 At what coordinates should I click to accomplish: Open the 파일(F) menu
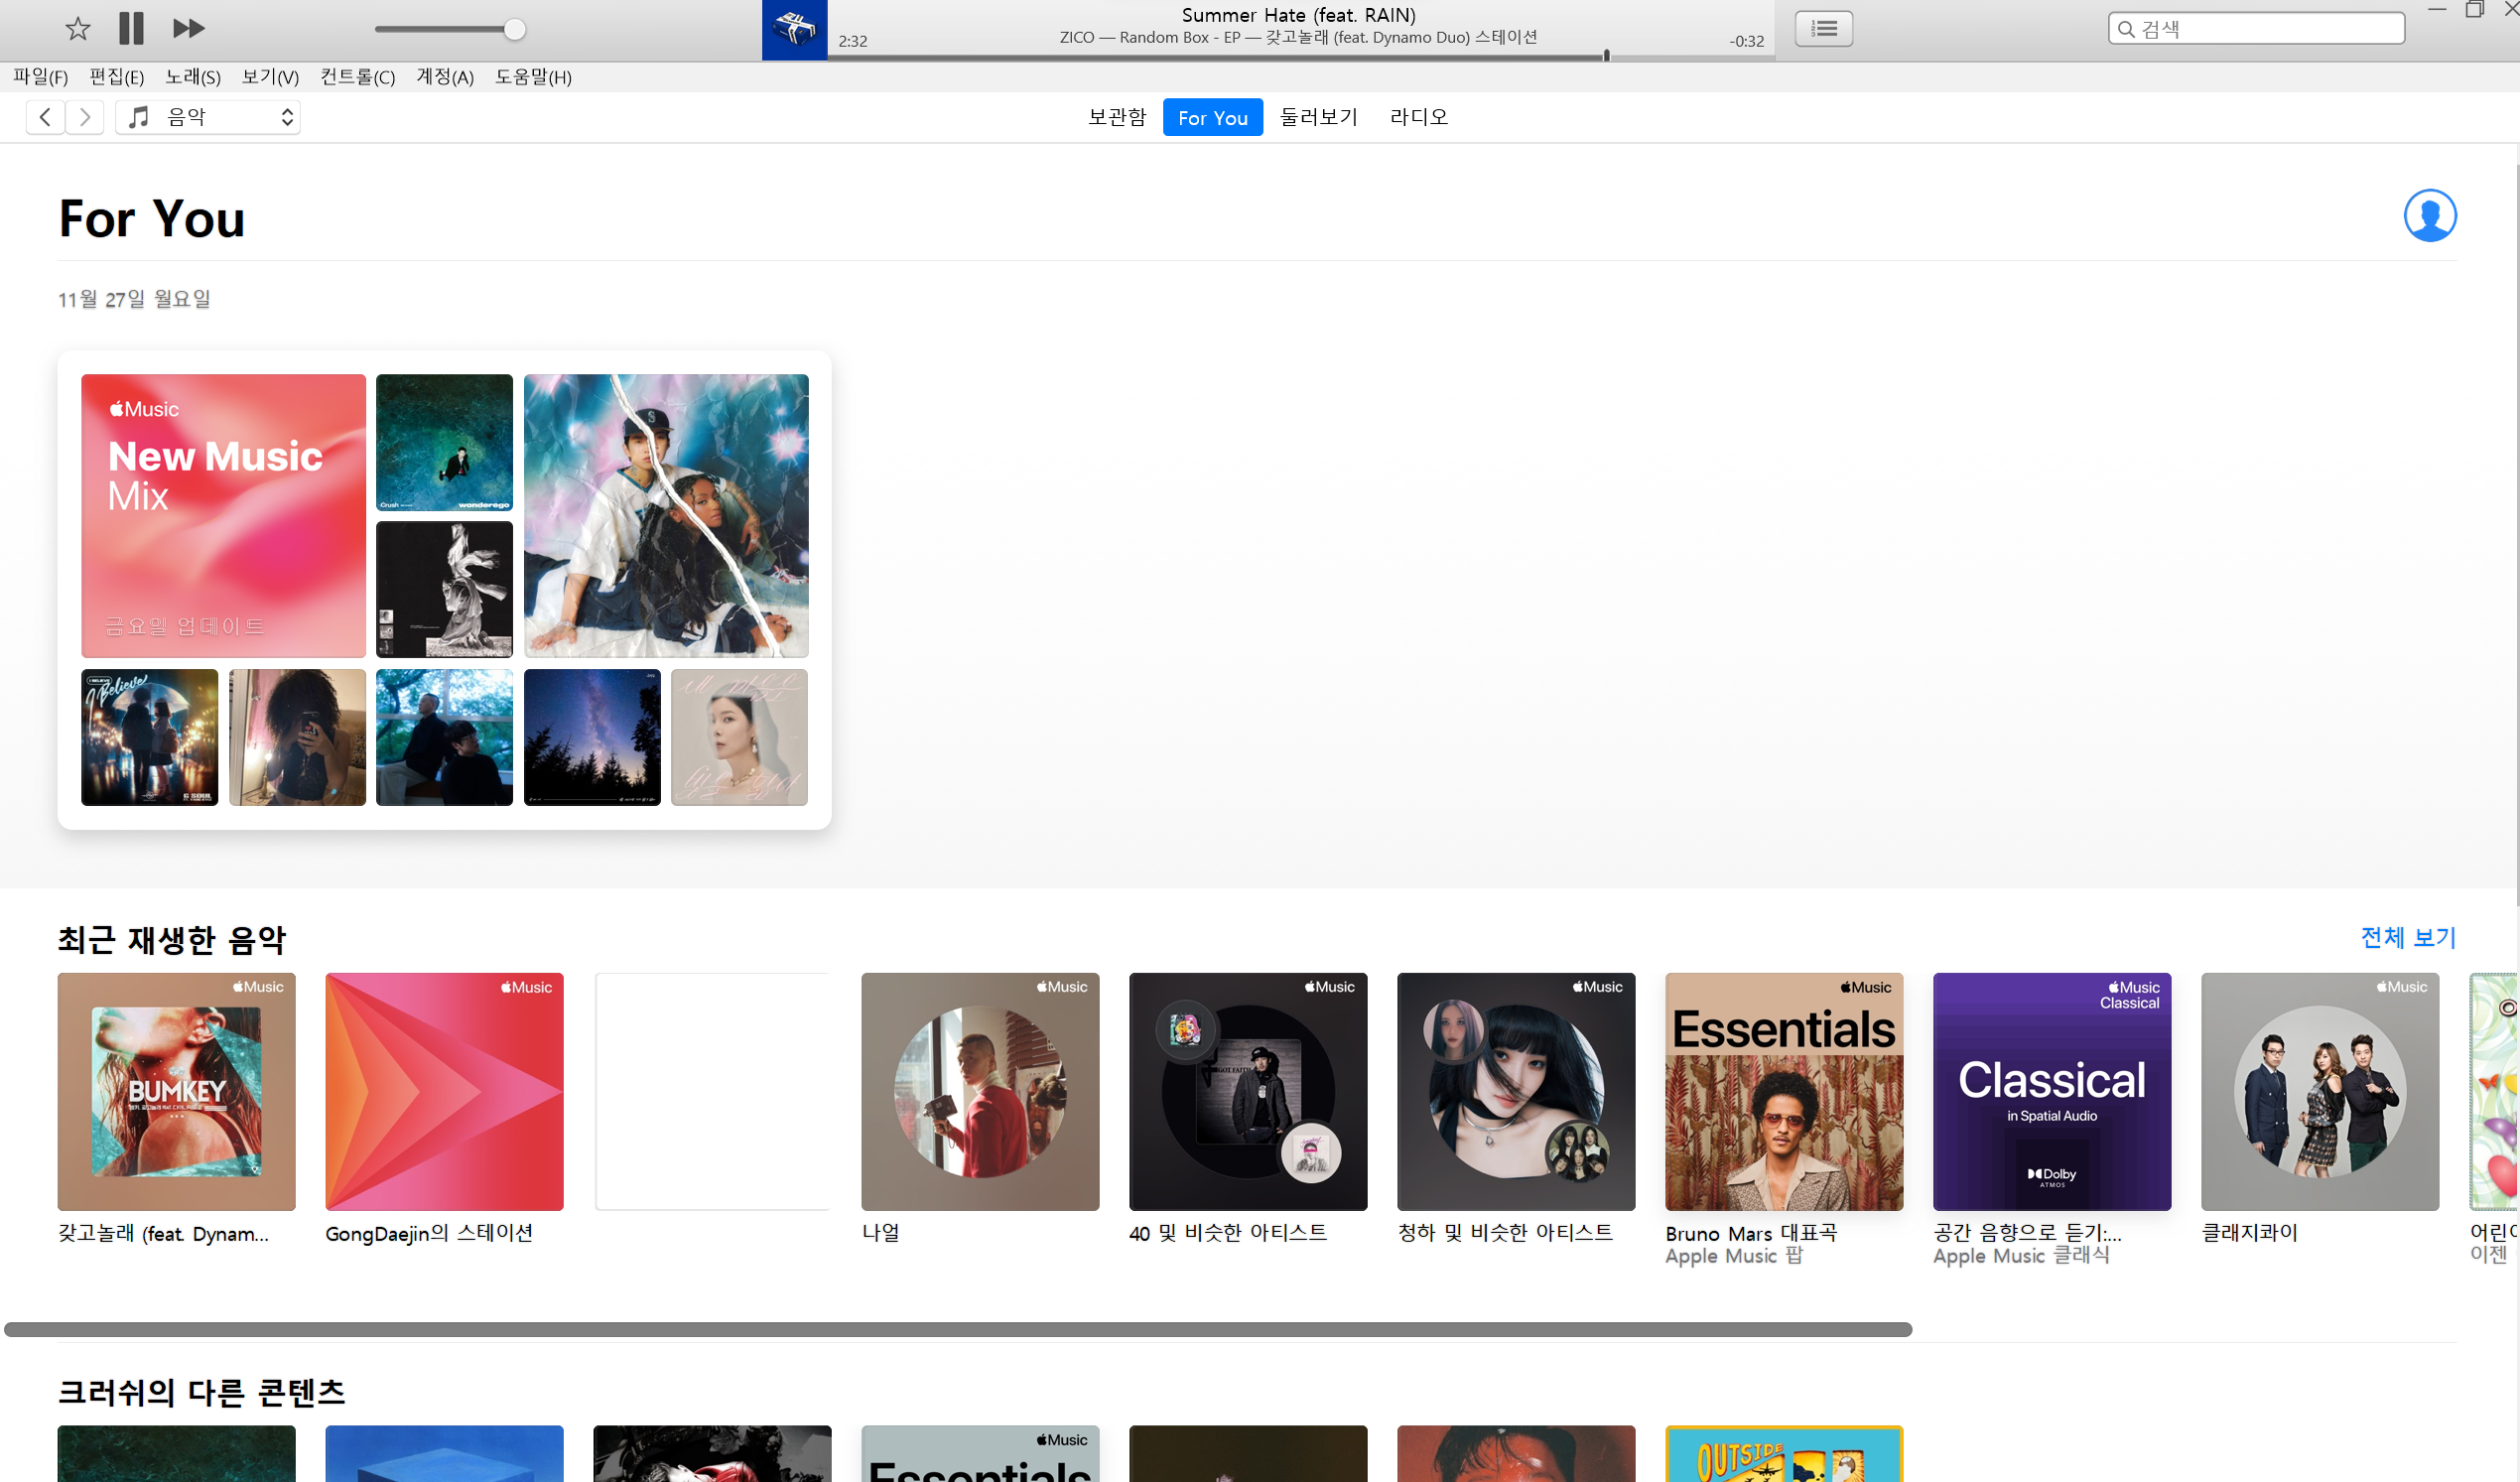[x=40, y=77]
